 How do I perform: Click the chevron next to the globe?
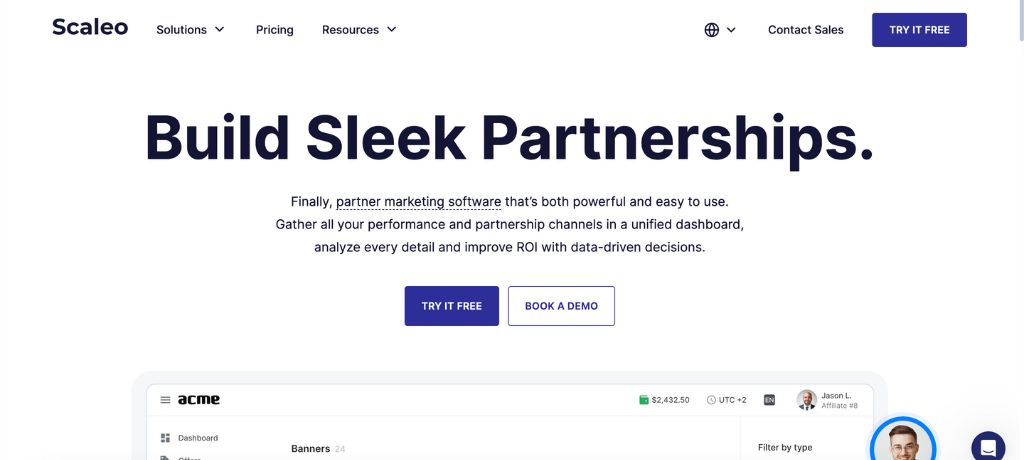(x=731, y=30)
